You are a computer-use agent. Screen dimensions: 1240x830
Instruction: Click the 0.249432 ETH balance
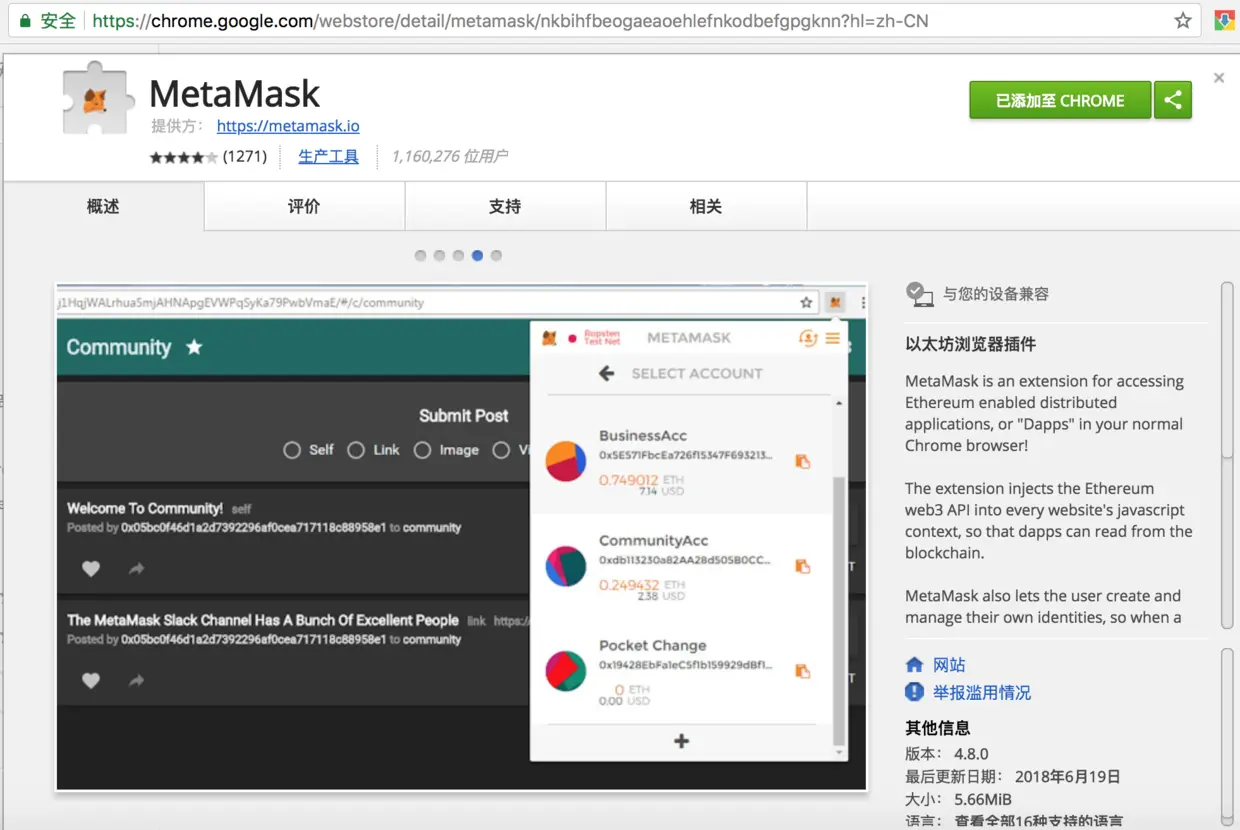click(x=641, y=585)
